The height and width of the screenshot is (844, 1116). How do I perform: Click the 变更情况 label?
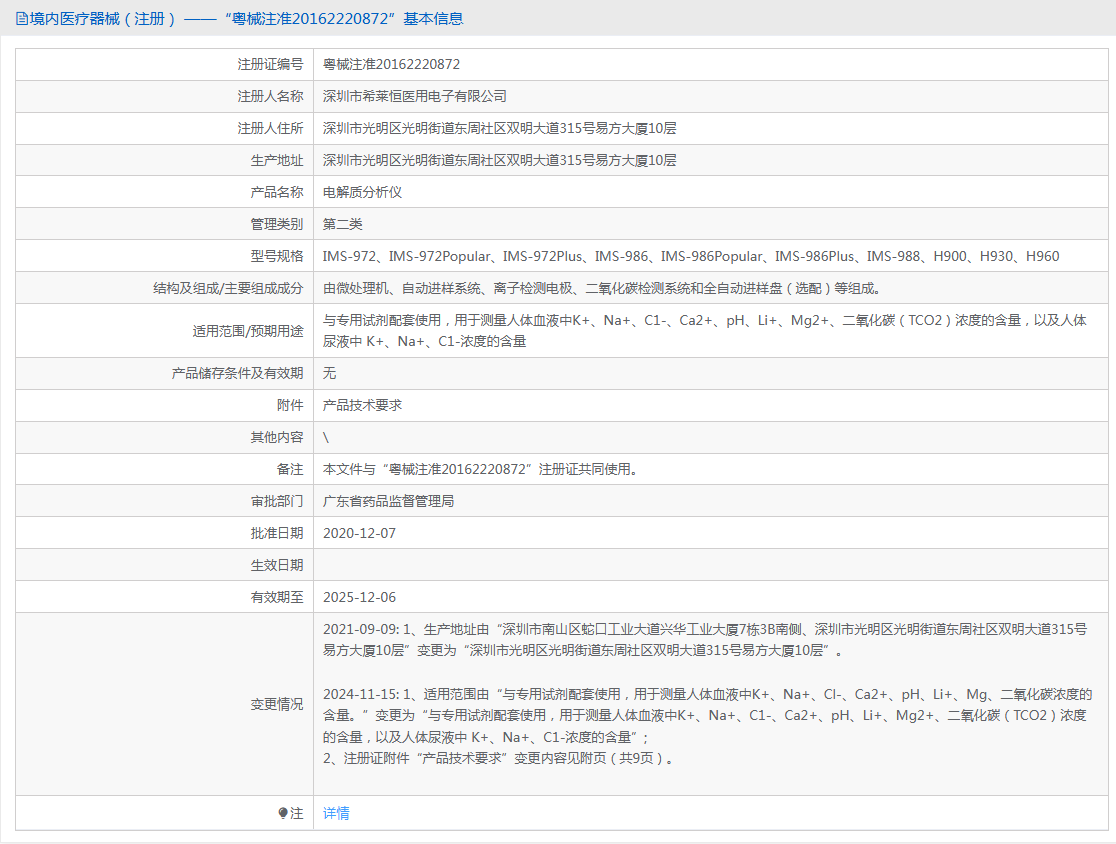point(277,704)
